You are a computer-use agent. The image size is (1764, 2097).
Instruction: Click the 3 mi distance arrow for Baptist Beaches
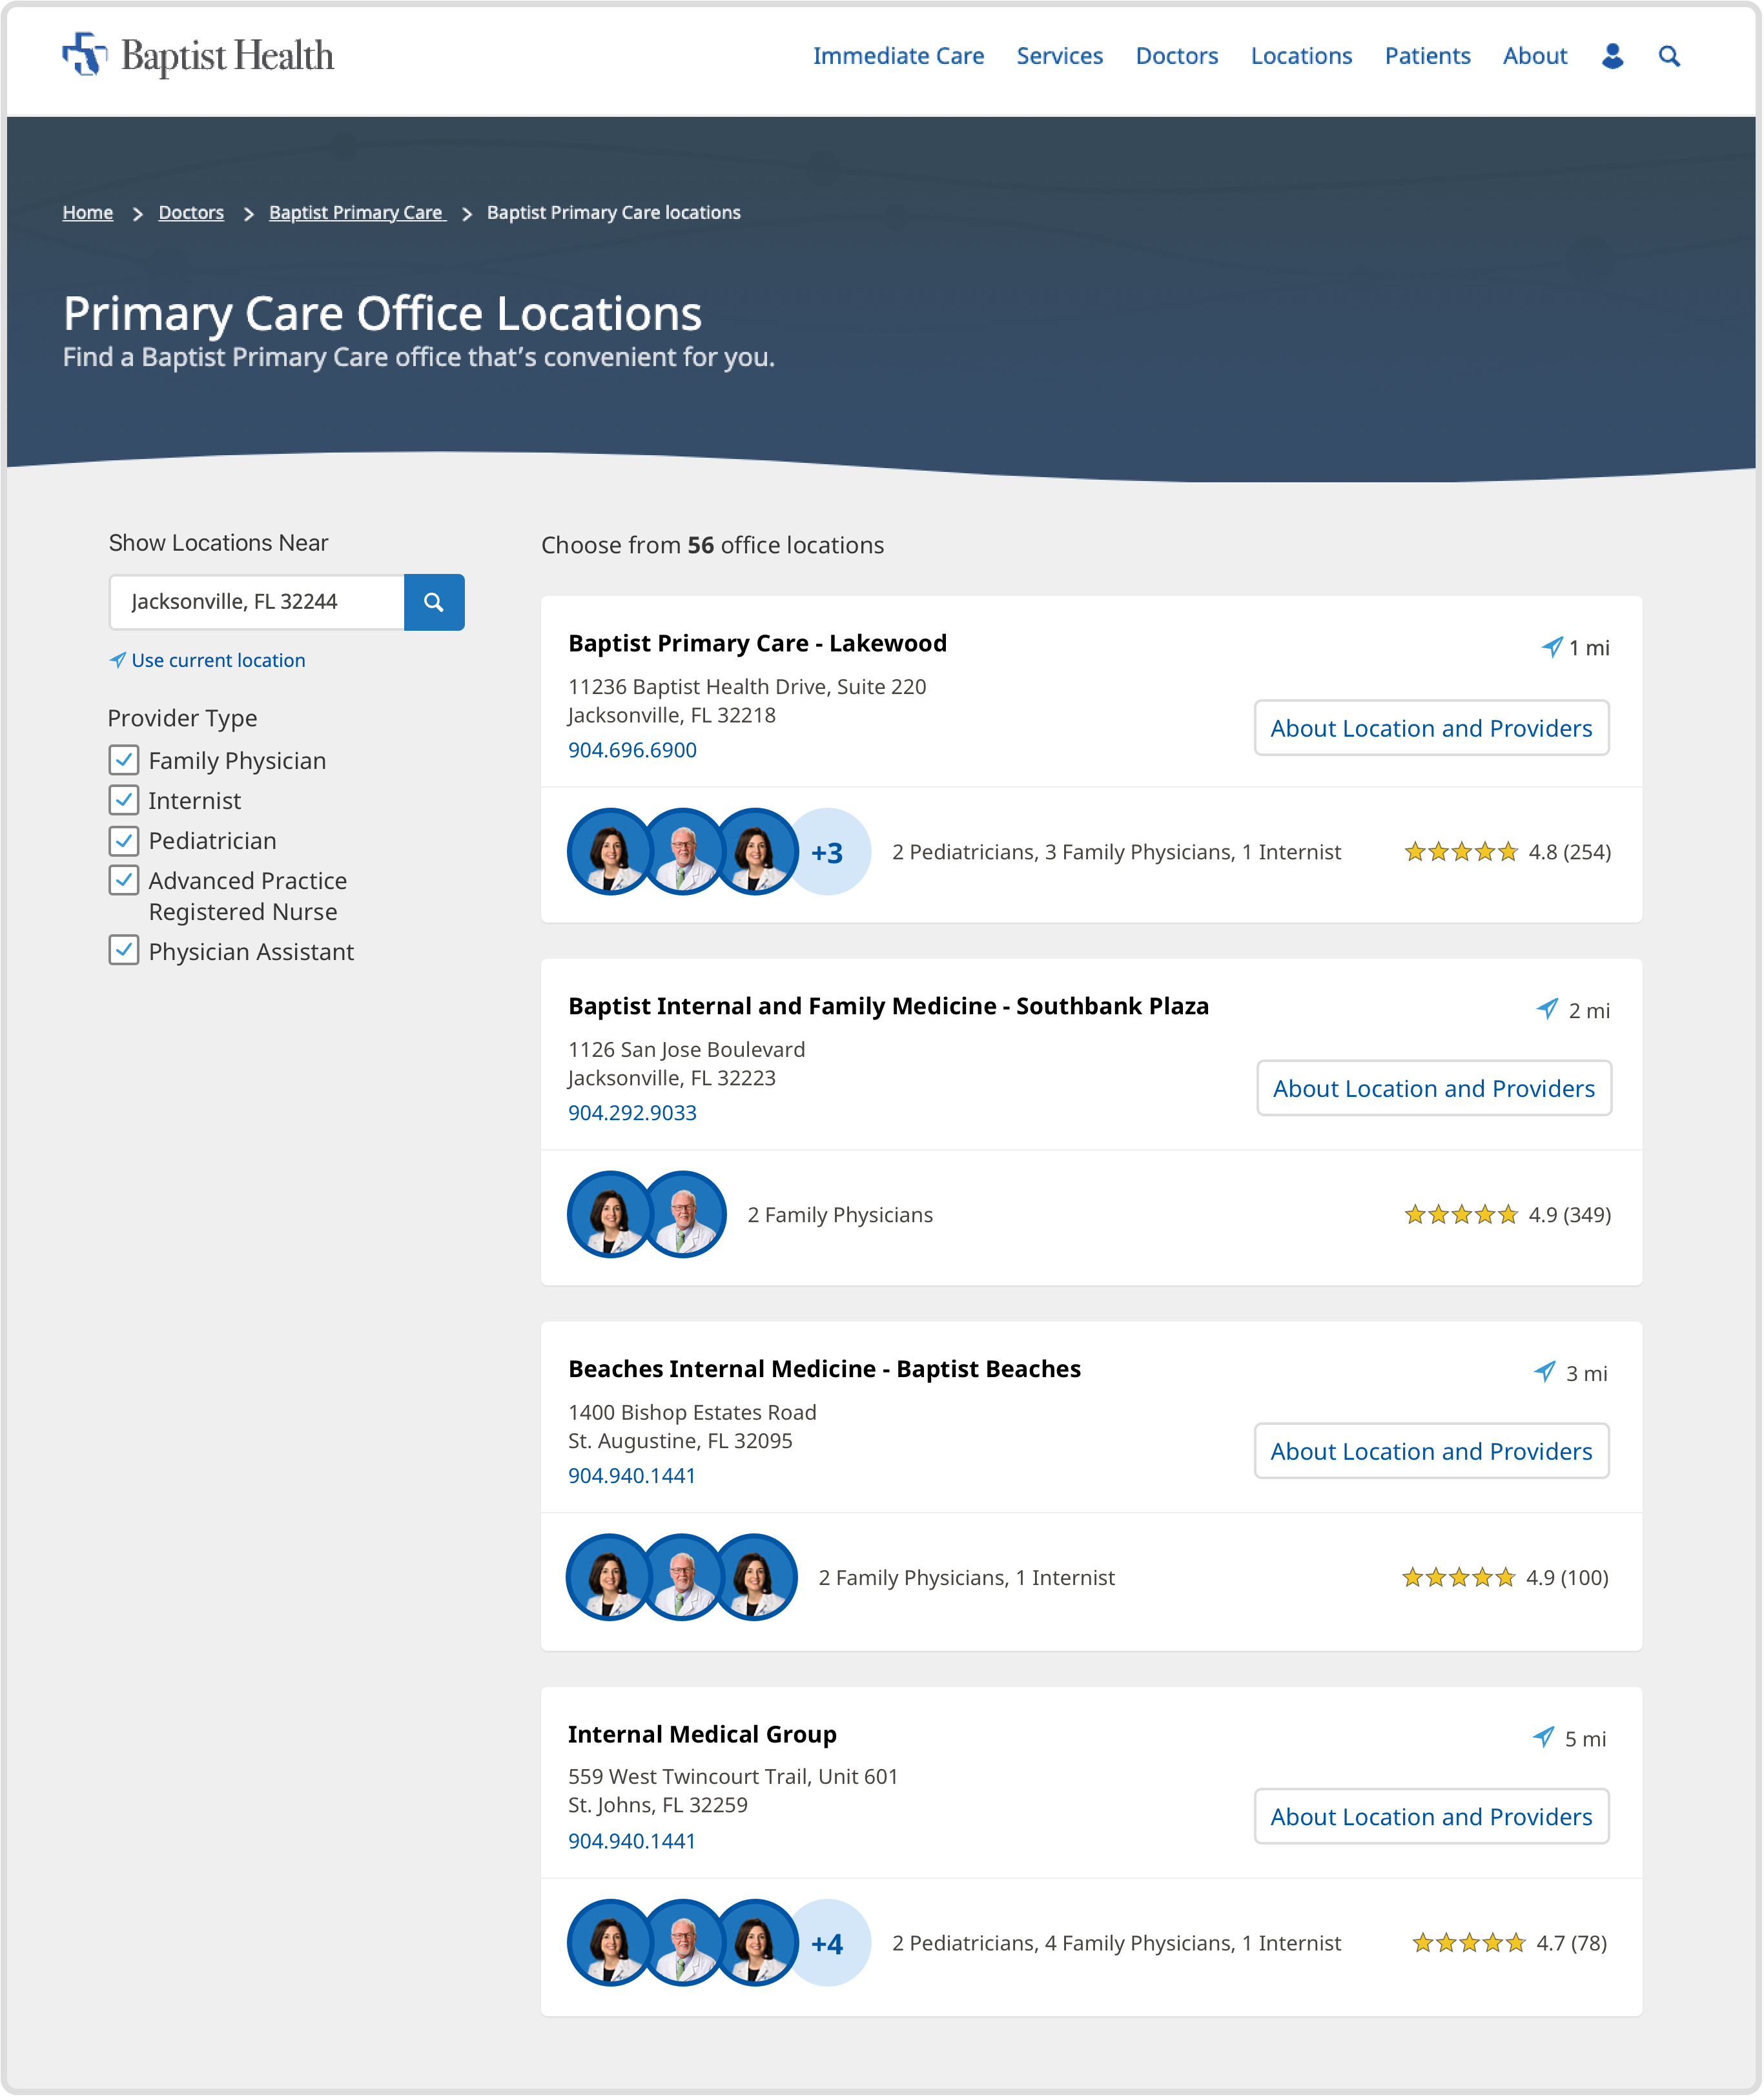[1545, 1372]
